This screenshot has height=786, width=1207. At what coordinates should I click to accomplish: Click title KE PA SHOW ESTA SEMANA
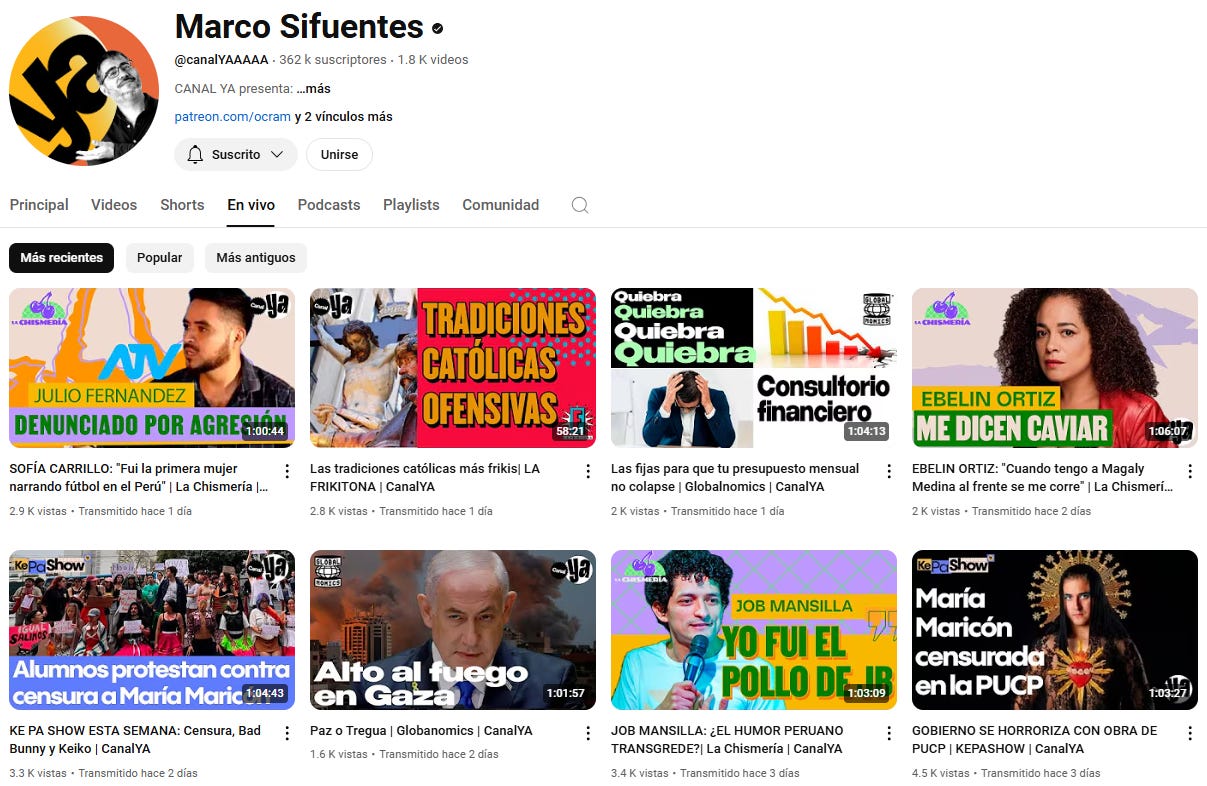[134, 740]
